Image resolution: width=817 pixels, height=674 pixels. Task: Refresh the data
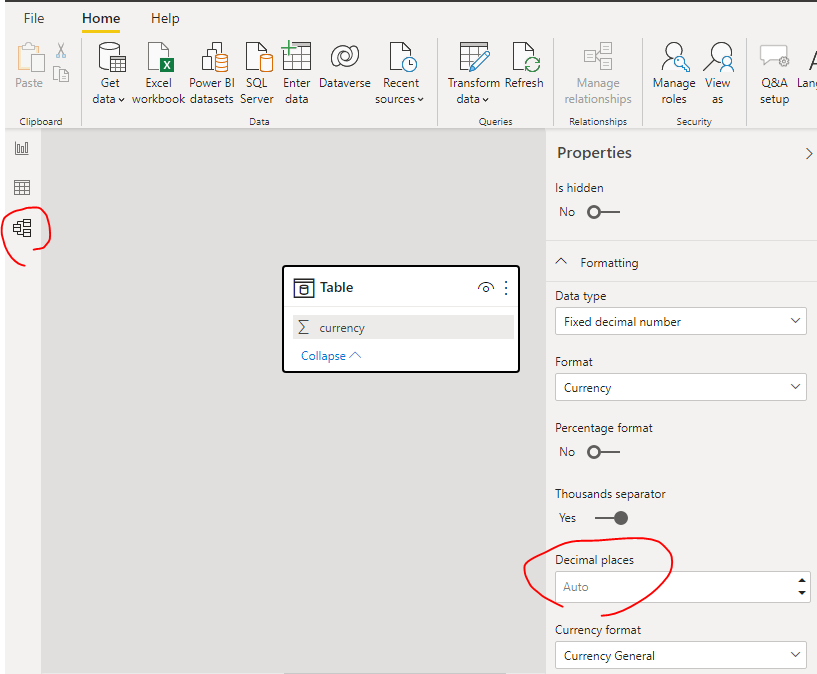coord(524,65)
